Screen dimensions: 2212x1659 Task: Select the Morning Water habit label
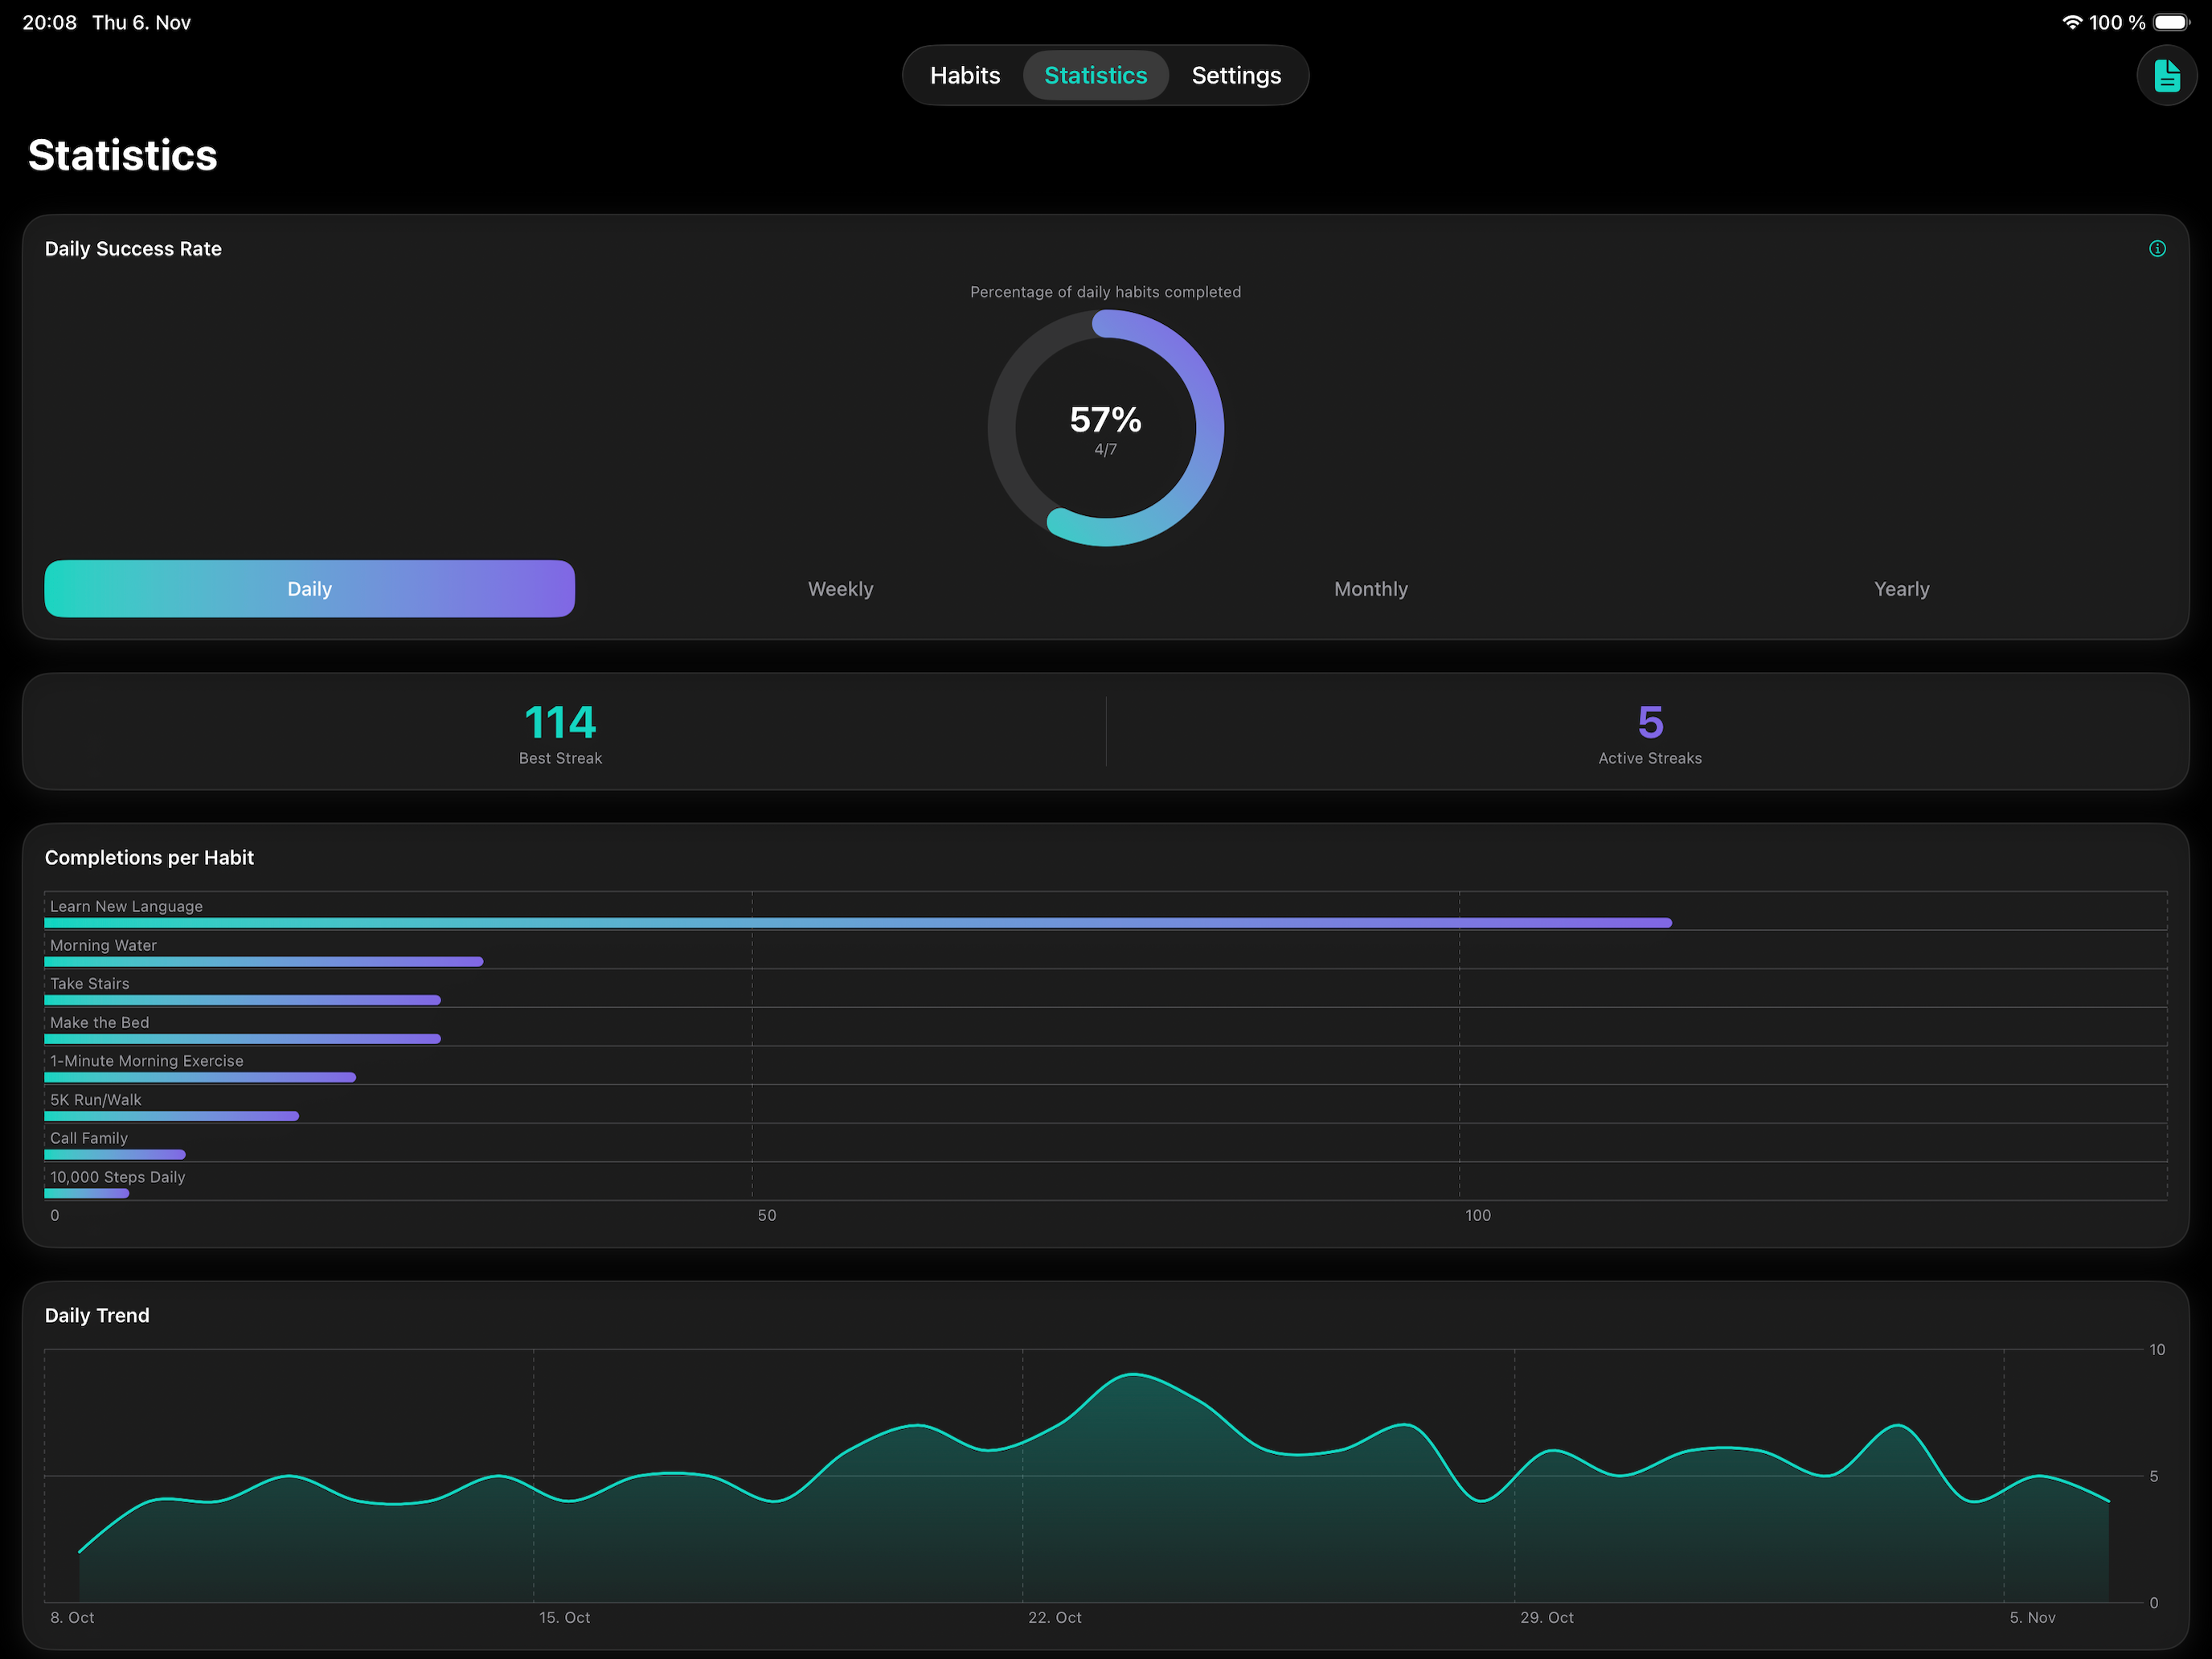(x=103, y=945)
